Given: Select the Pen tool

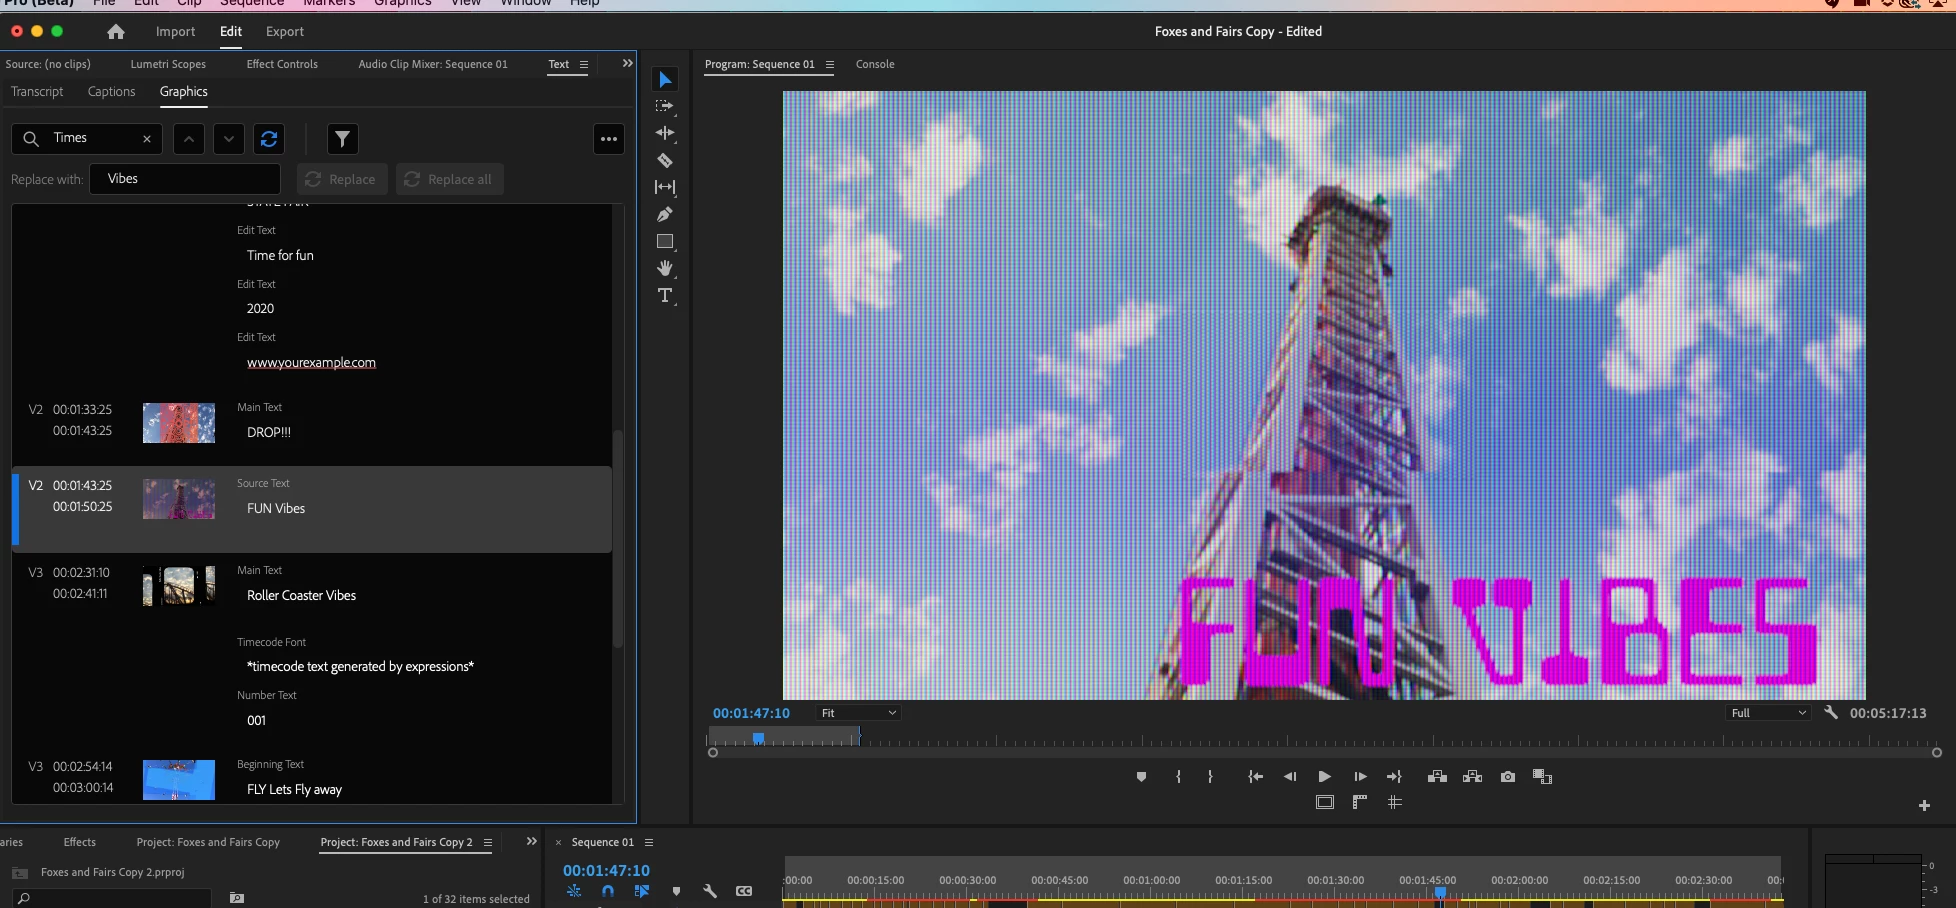Looking at the screenshot, I should tap(665, 214).
